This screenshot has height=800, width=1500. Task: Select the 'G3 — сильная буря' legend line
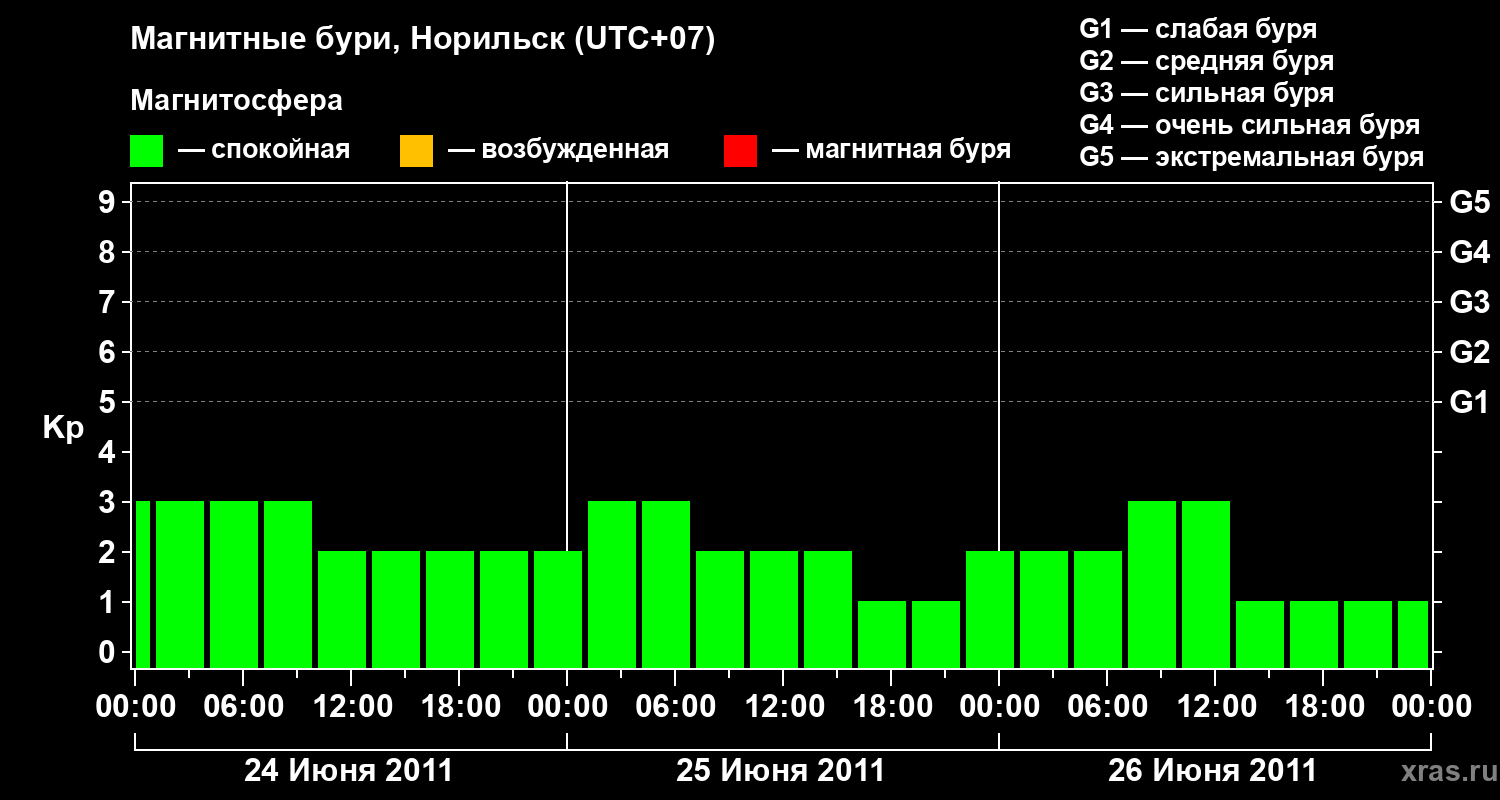(1207, 93)
